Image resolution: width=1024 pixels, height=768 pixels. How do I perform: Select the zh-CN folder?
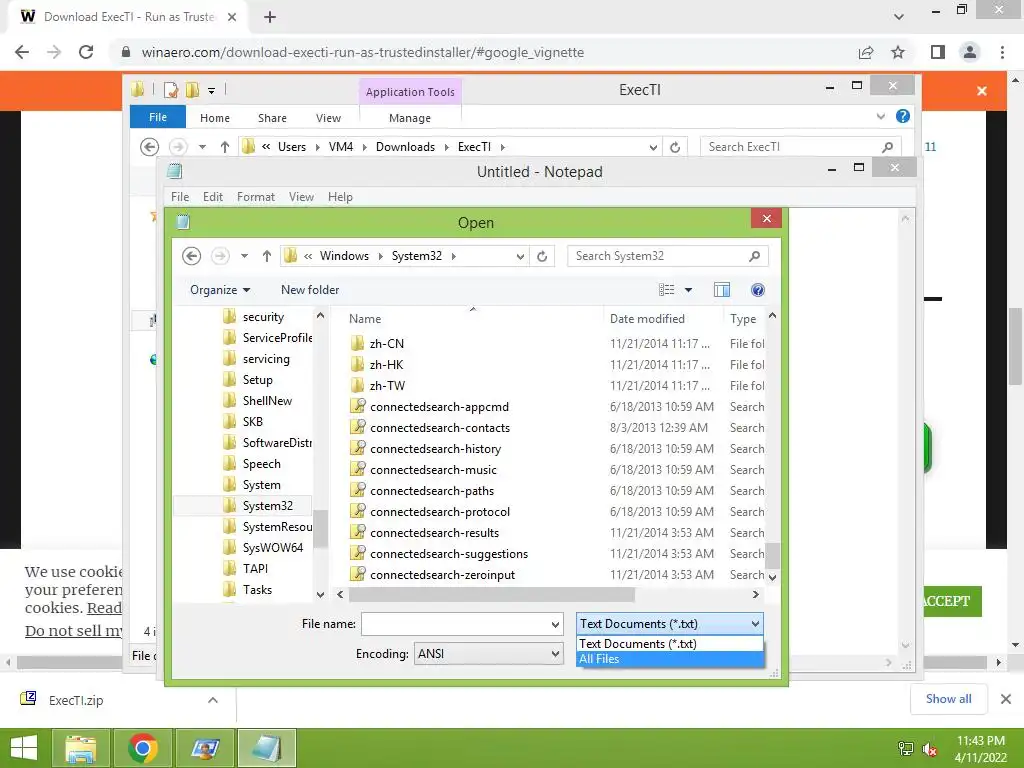[387, 344]
